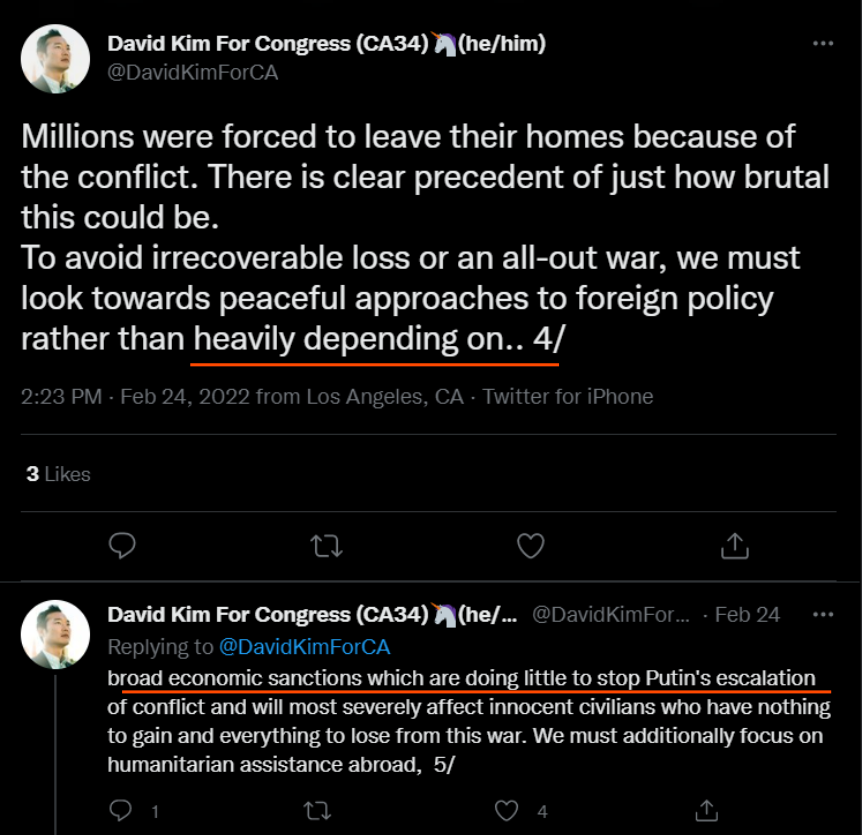Open more options on the main tweet
The width and height of the screenshot is (862, 835).
click(x=823, y=42)
